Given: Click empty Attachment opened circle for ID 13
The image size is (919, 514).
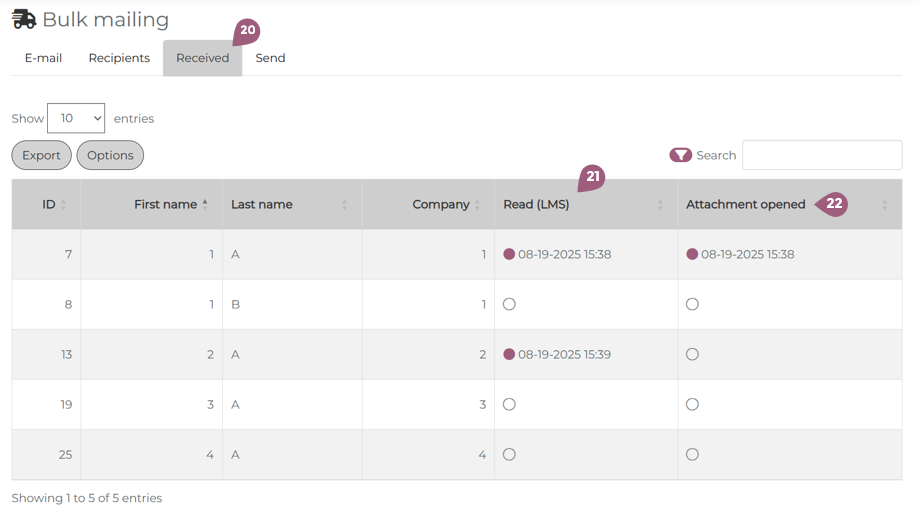Looking at the screenshot, I should (x=692, y=354).
